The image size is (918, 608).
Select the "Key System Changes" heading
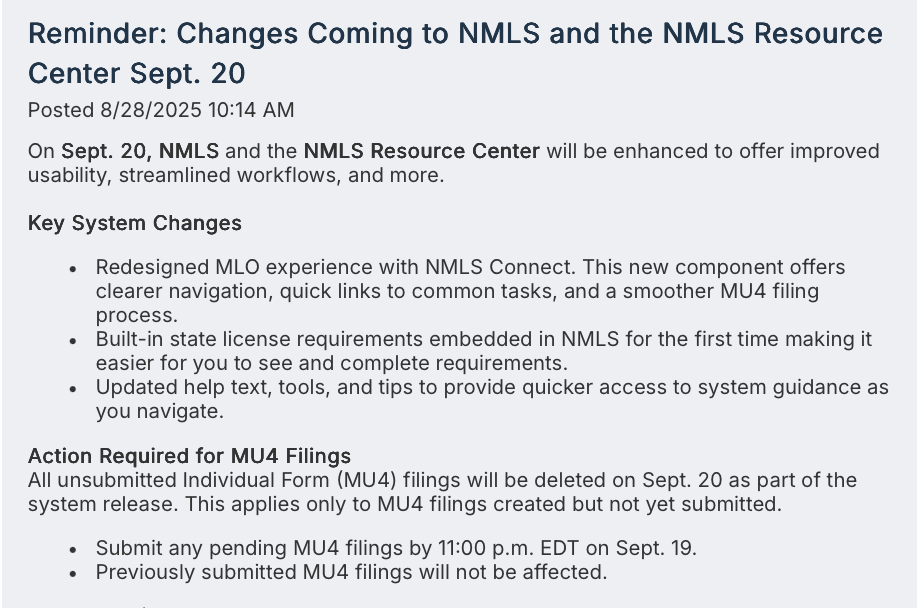click(x=135, y=223)
